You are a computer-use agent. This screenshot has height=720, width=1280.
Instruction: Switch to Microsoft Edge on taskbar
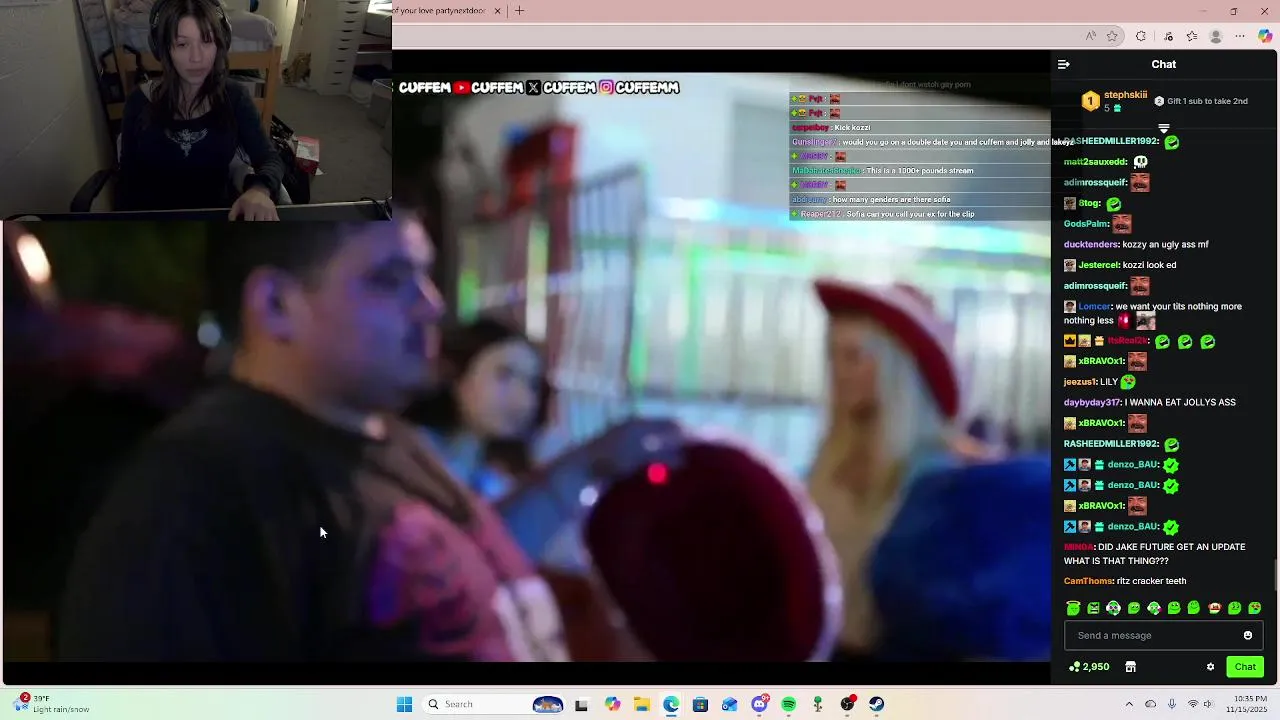670,704
